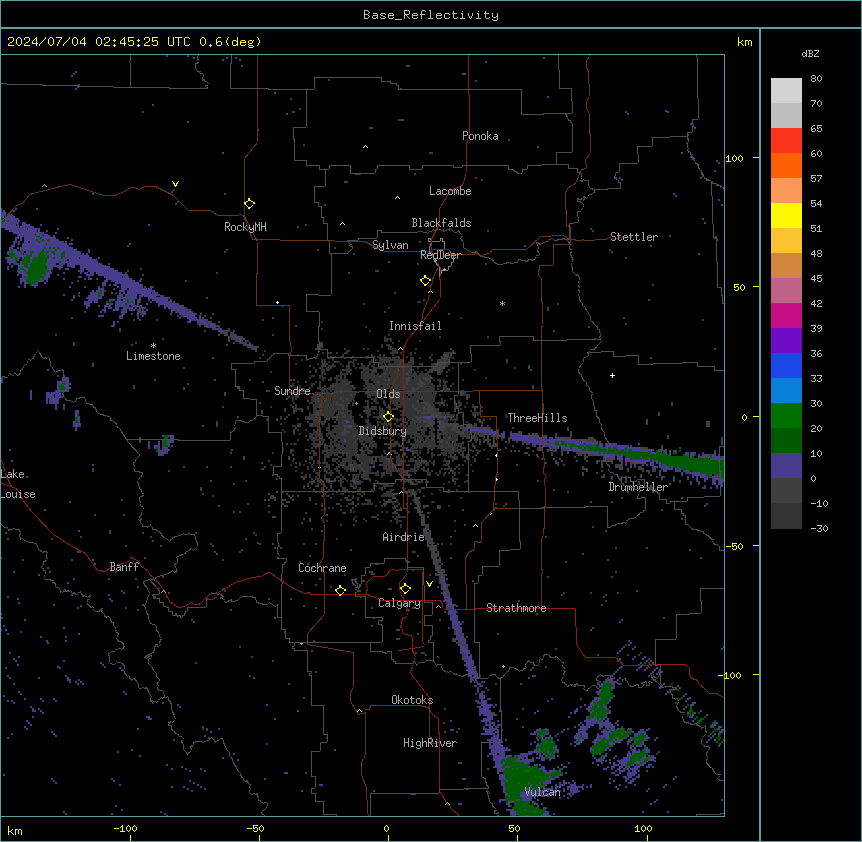This screenshot has height=842, width=862.
Task: Select the red 65-60 dBZ legend swatch
Action: click(x=786, y=141)
